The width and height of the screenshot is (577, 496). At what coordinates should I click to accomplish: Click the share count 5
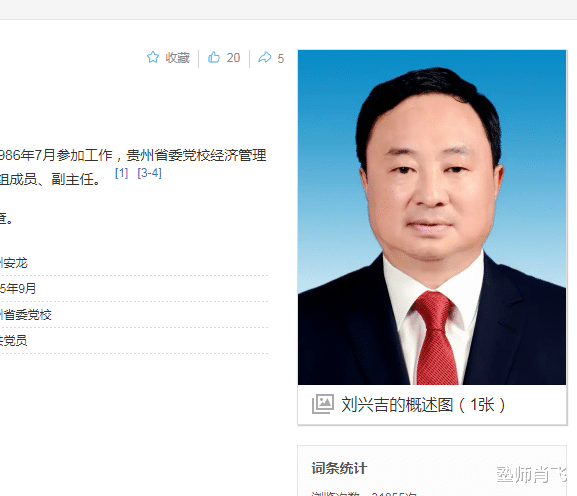tap(281, 59)
